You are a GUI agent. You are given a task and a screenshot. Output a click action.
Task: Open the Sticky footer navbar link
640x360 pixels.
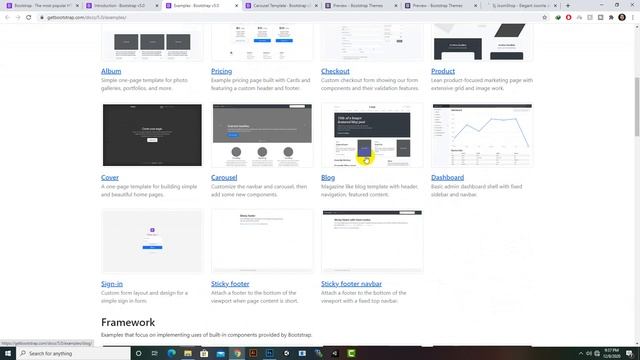pyautogui.click(x=351, y=284)
